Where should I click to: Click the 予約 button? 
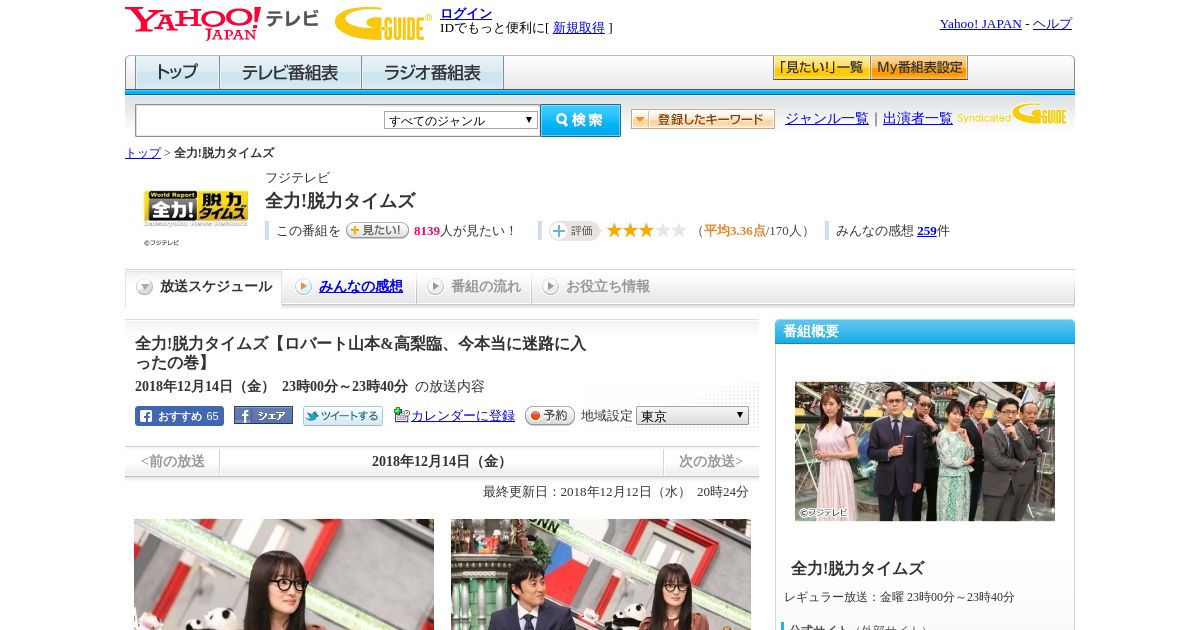tap(550, 416)
